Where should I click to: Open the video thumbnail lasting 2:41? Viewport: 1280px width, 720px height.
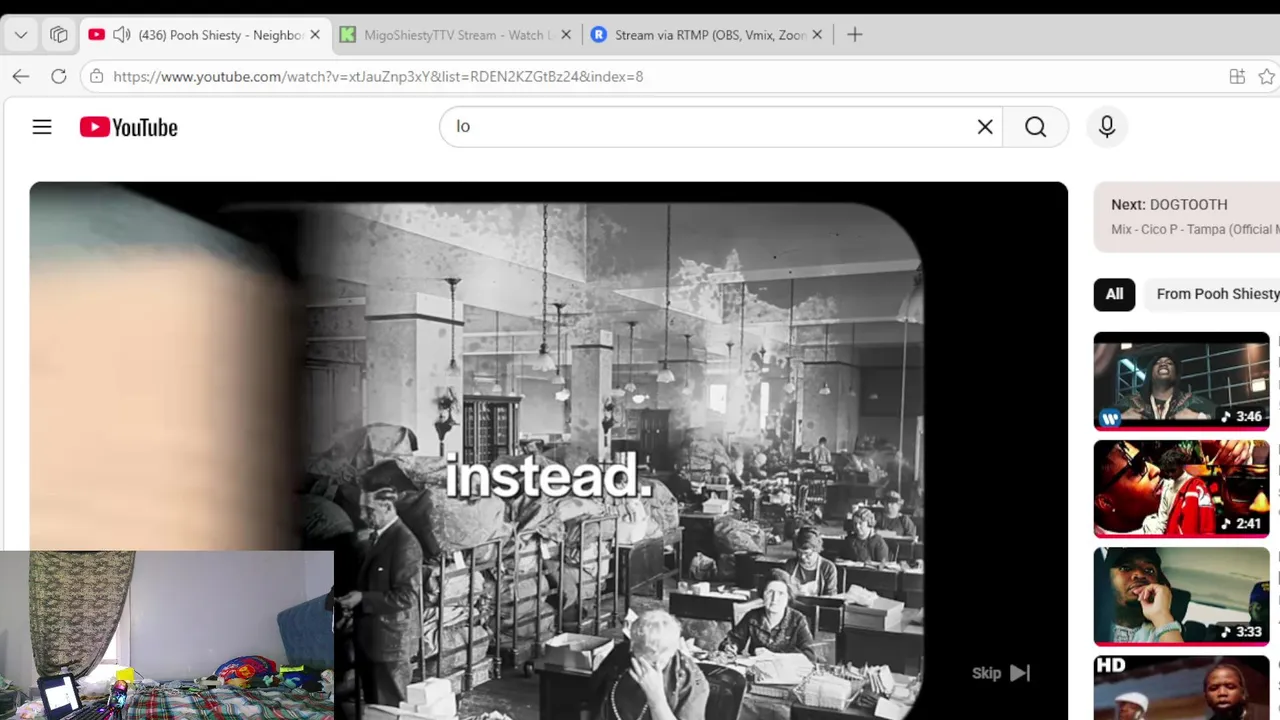point(1181,489)
